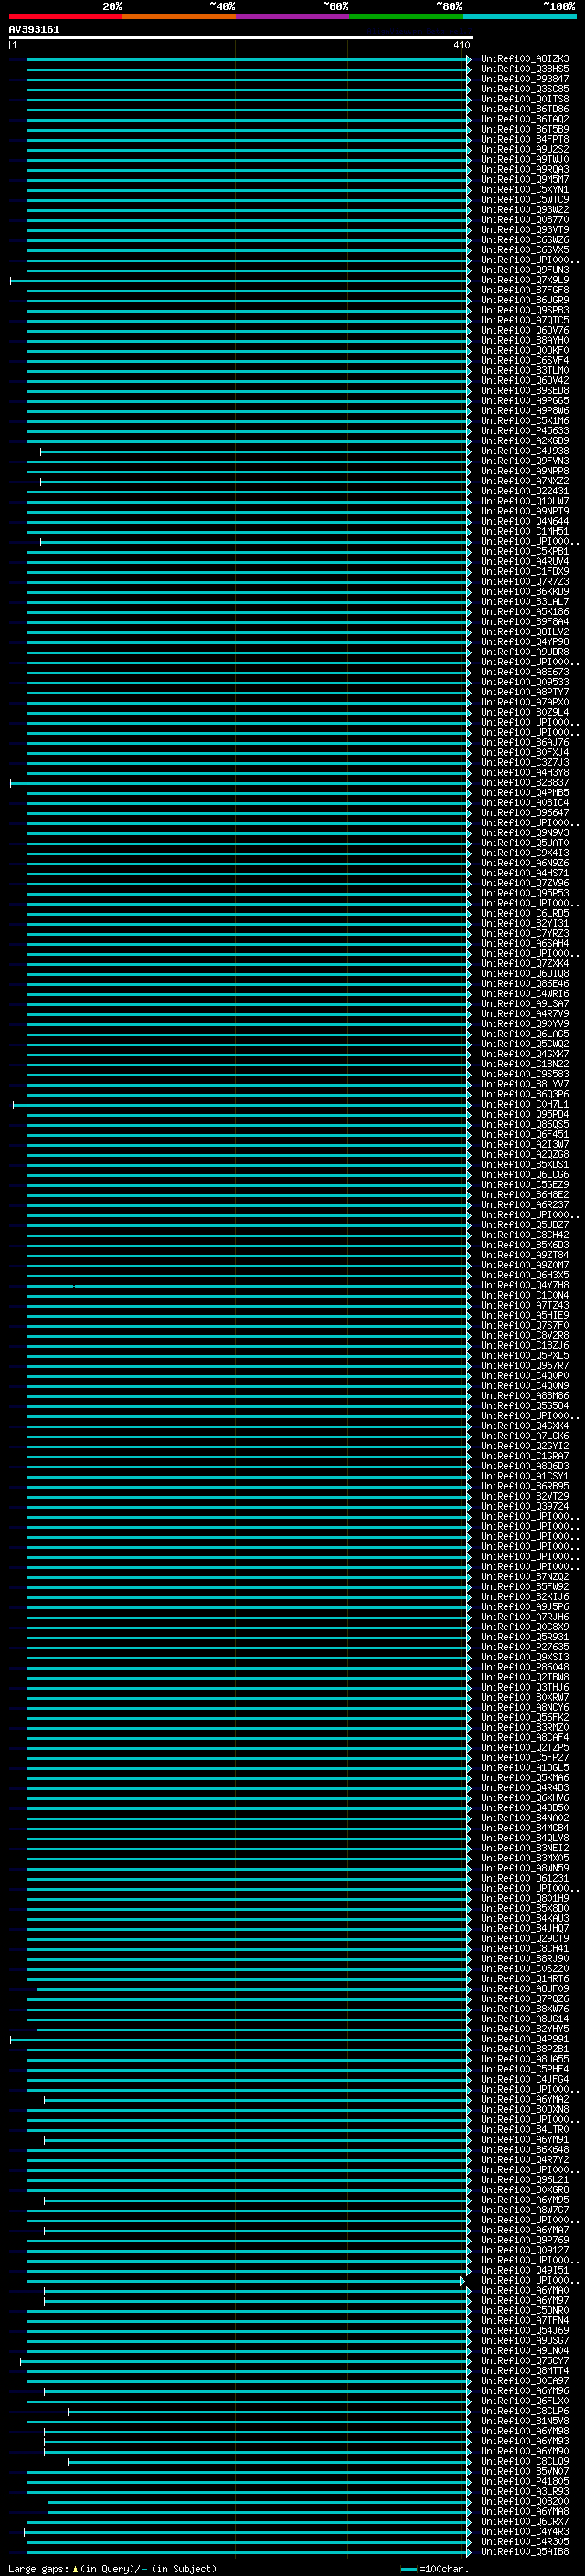Select hit label UniRef100_Q90YV9
Image resolution: width=585 pixels, height=2576 pixels.
[x=525, y=1024]
